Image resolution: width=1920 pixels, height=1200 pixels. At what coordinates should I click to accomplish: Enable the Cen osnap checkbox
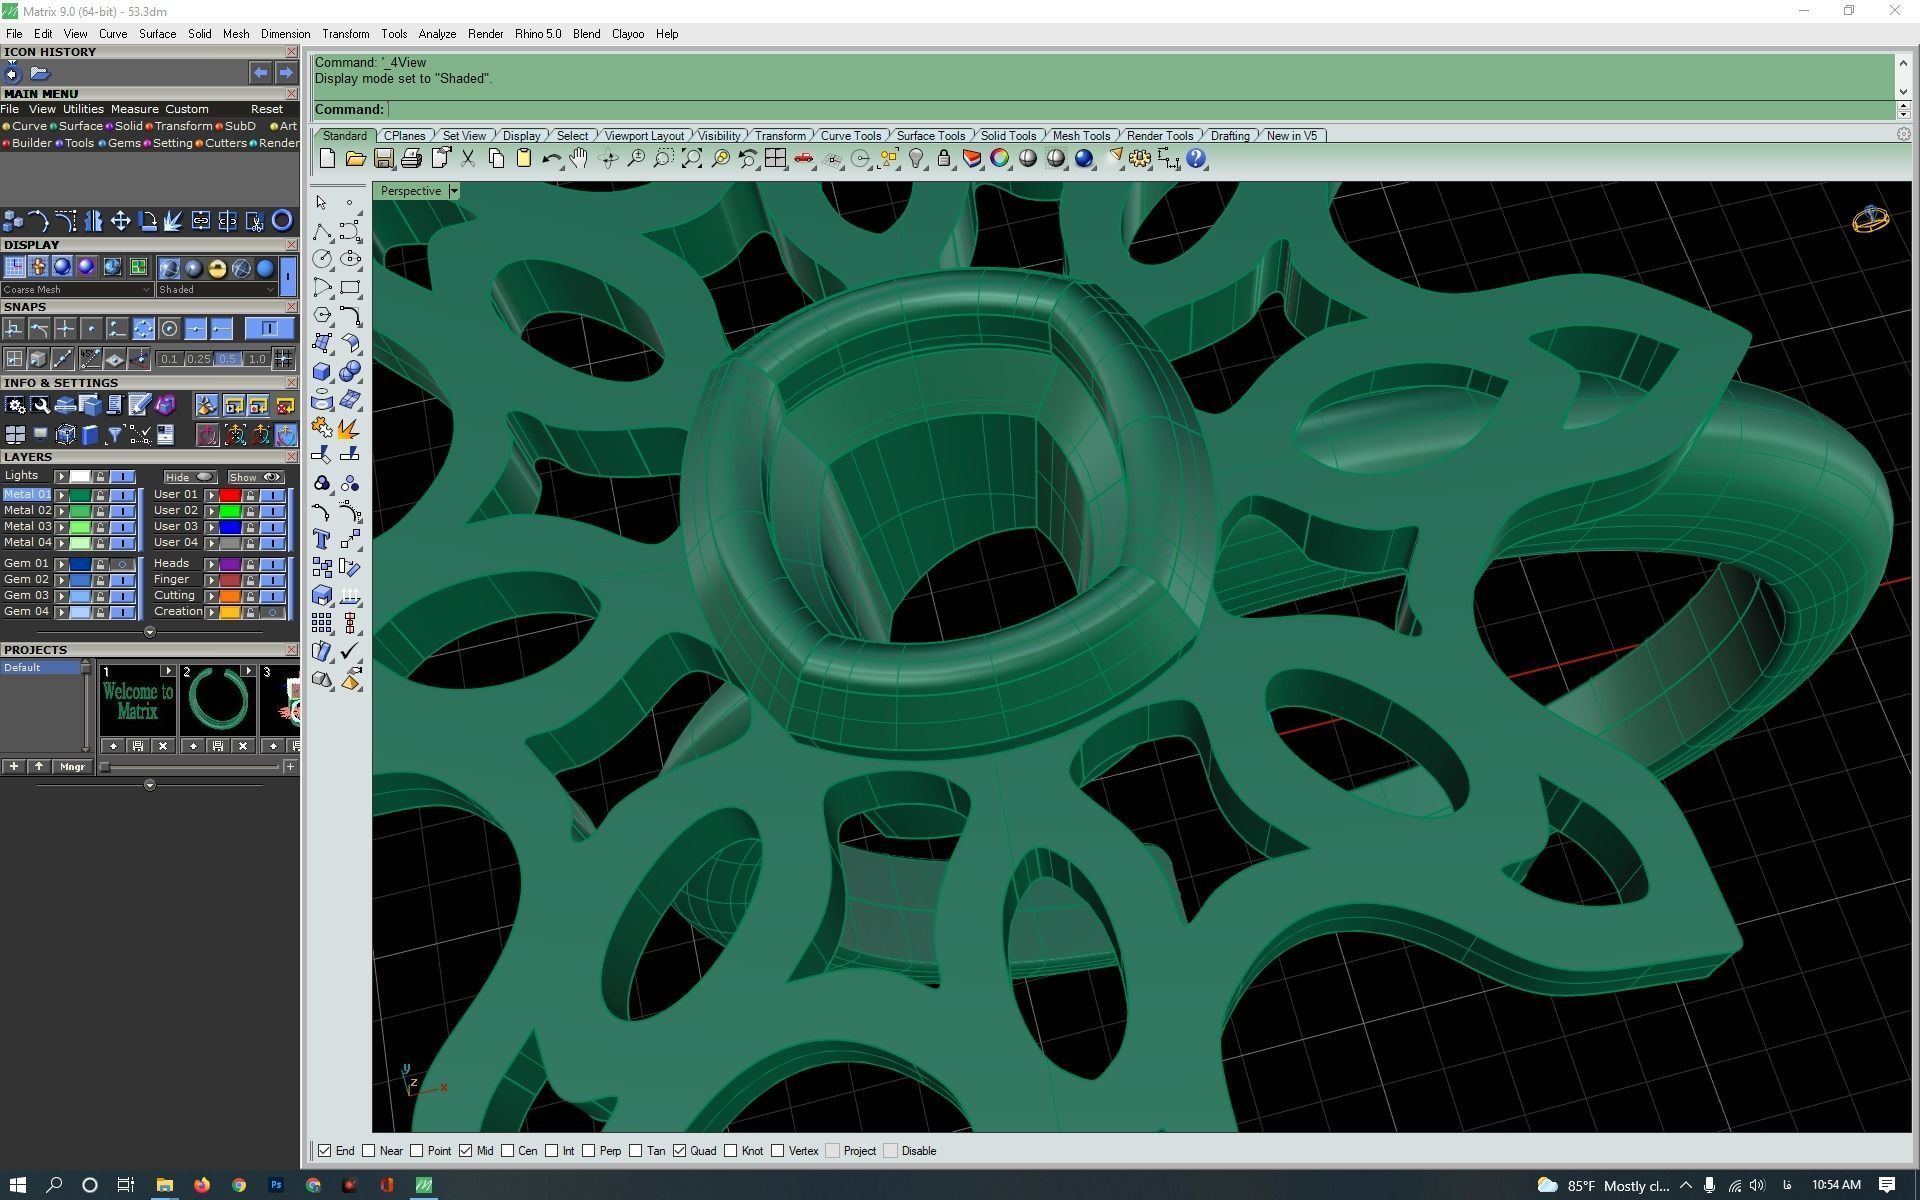click(x=507, y=1151)
